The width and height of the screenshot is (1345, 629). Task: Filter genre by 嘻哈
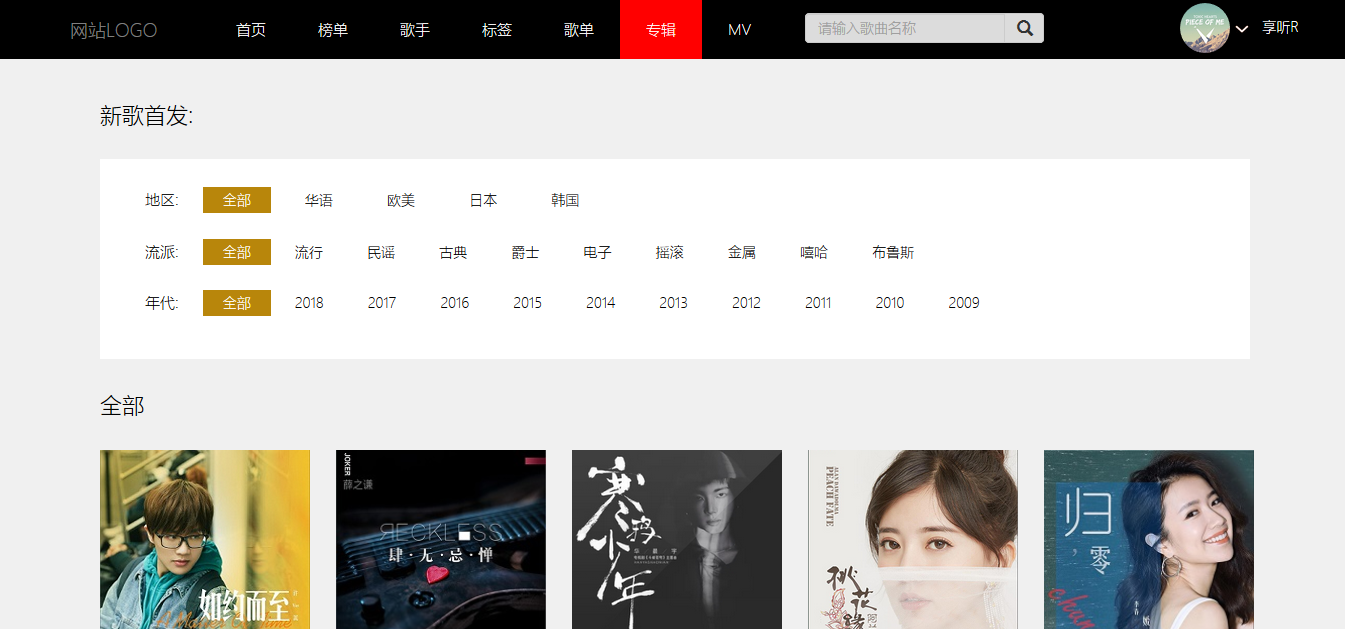coord(814,252)
